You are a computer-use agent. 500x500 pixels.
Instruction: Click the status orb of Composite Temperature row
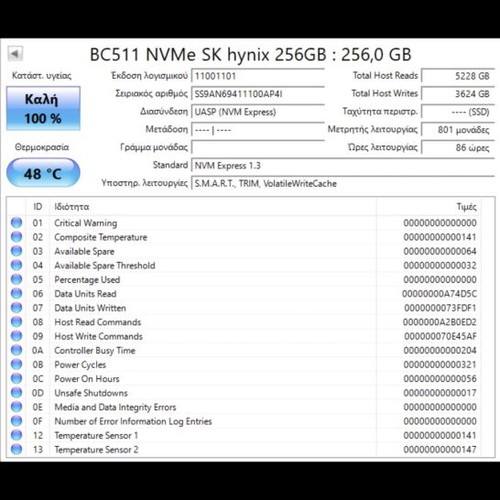click(16, 237)
